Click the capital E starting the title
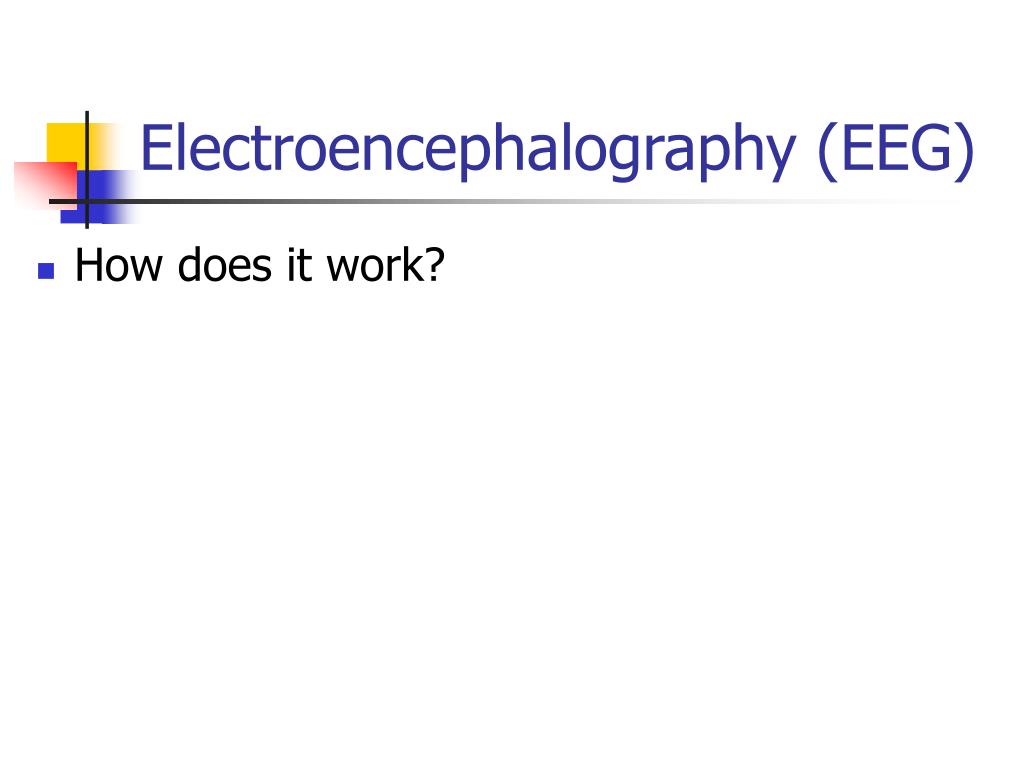The width and height of the screenshot is (1024, 768). click(x=156, y=148)
